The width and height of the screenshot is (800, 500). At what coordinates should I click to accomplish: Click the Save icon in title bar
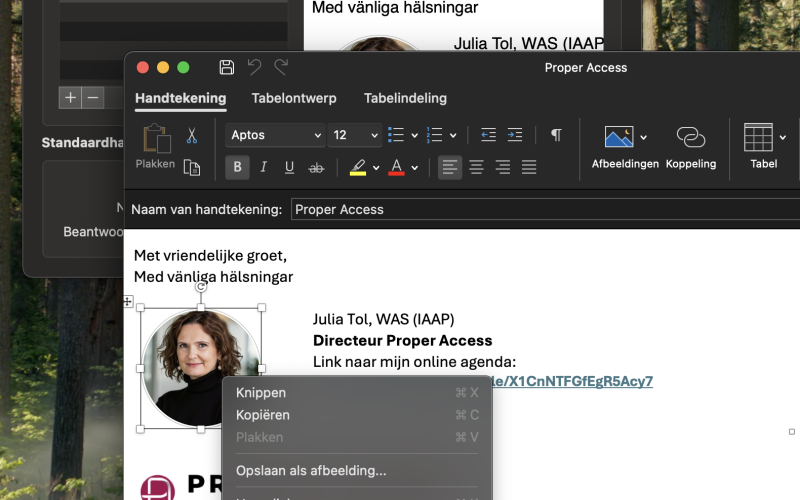tap(227, 67)
